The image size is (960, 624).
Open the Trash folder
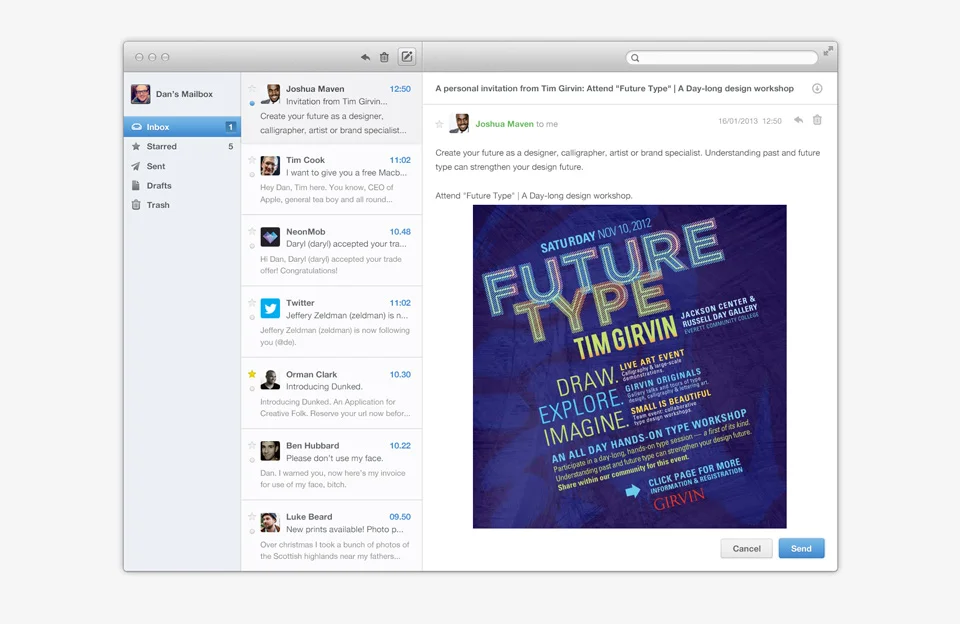point(182,205)
